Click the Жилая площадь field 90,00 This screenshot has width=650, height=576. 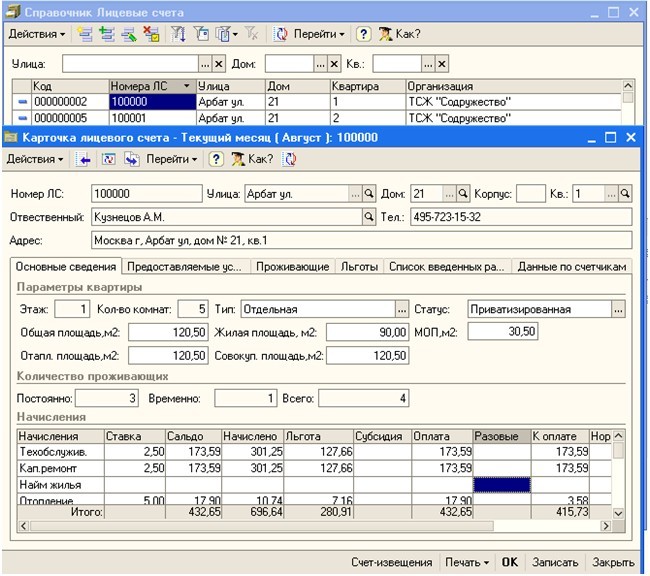[x=367, y=333]
